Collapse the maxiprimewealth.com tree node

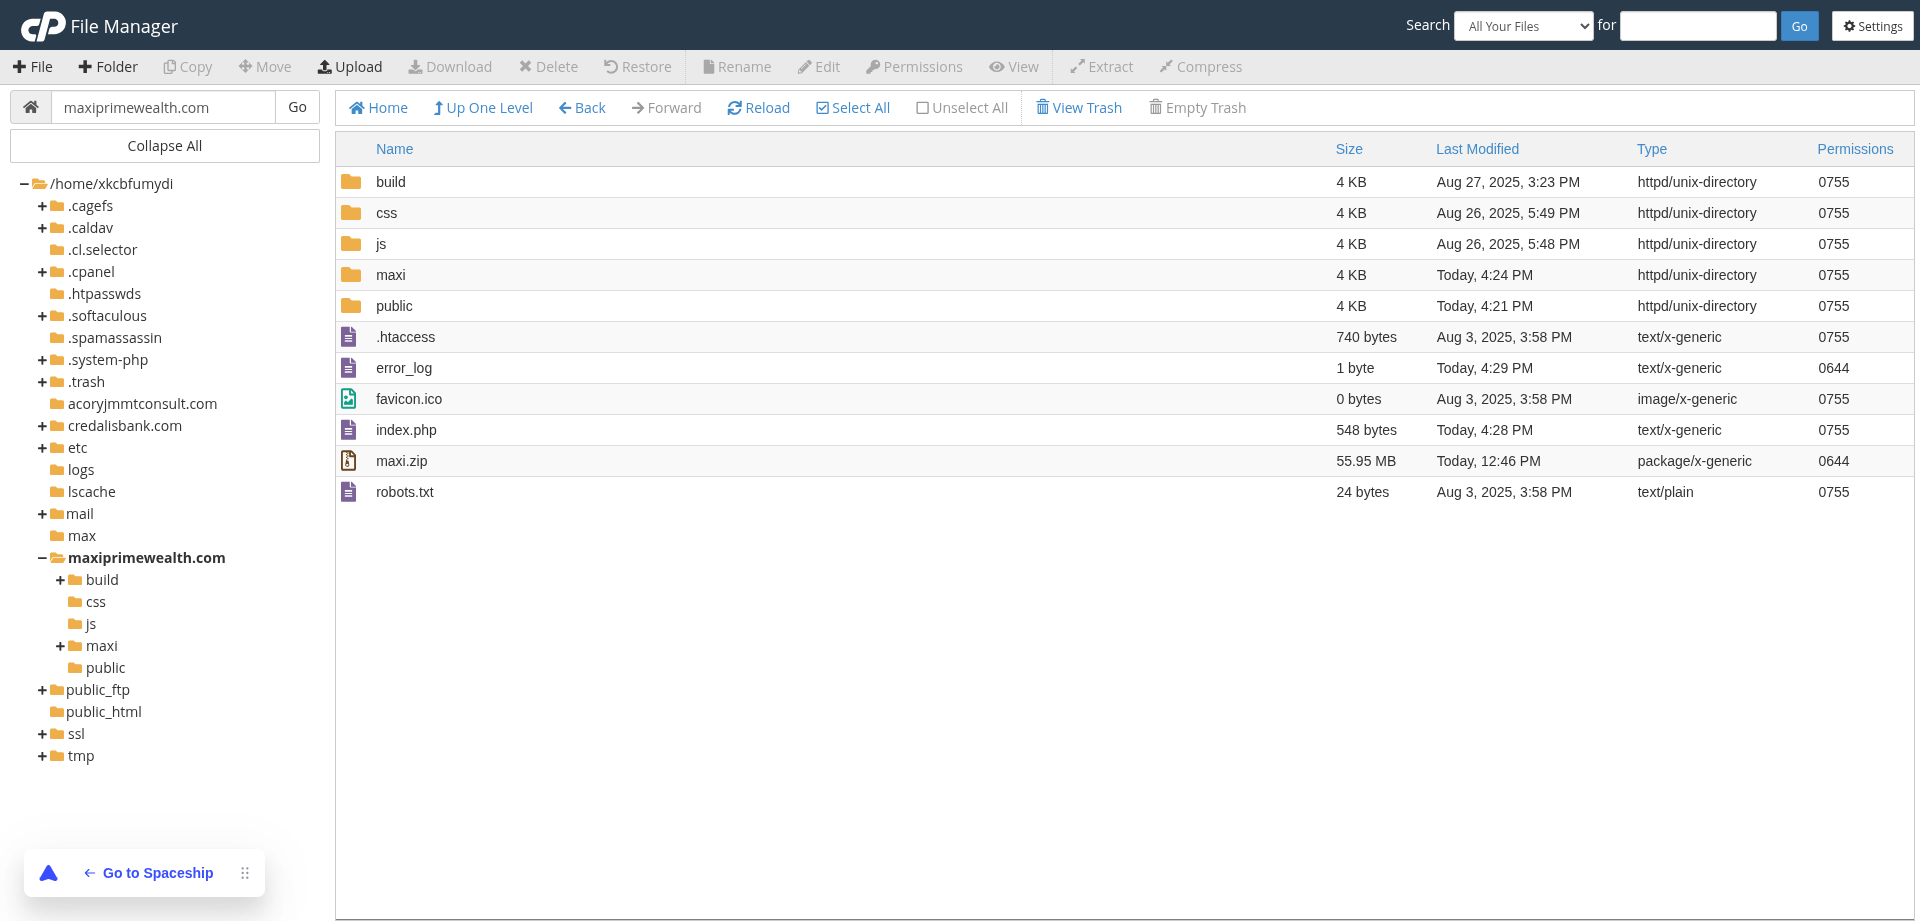(x=42, y=558)
